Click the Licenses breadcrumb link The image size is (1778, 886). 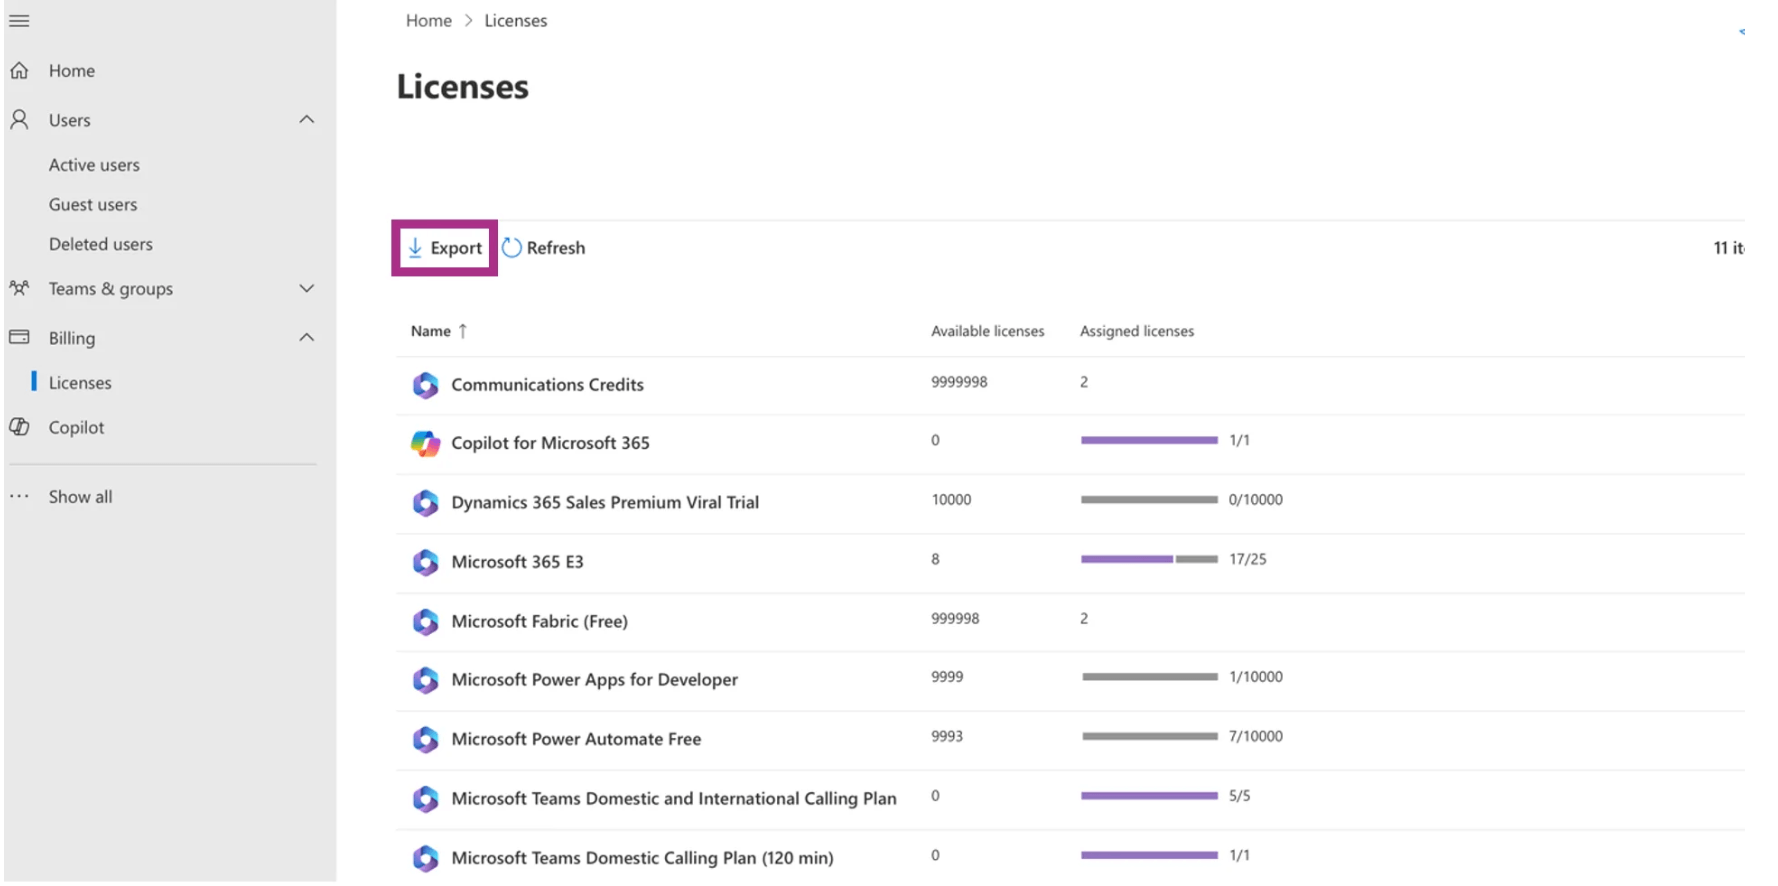[x=516, y=20]
